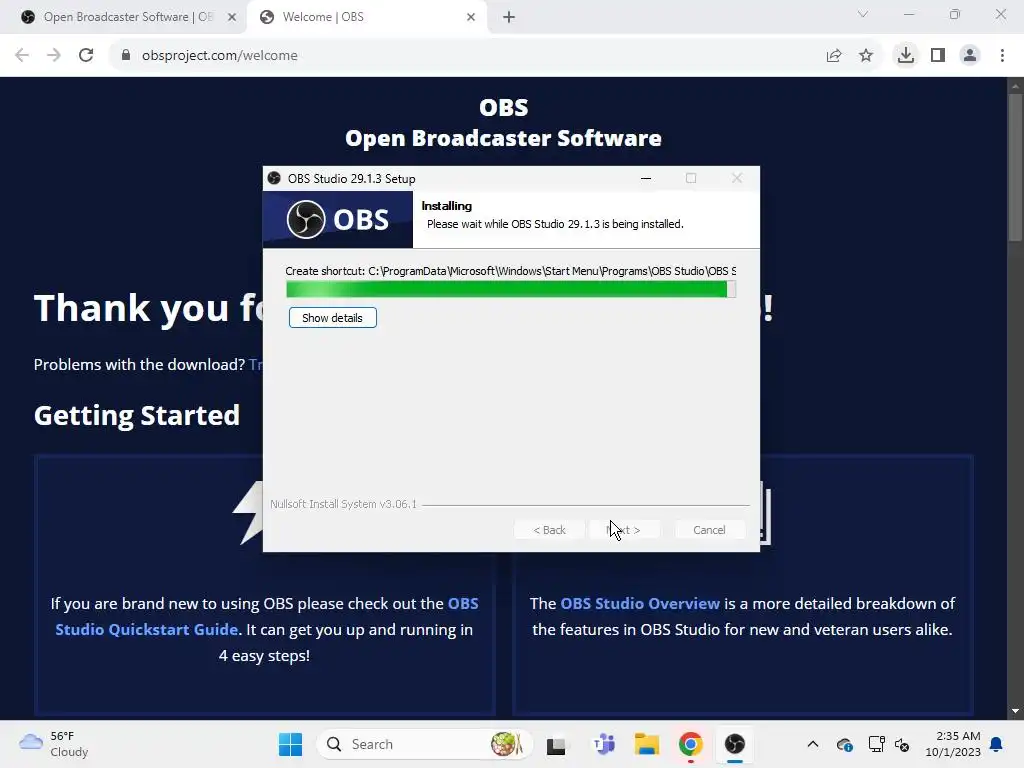
Task: Open the weather widget showing 56°F
Action: click(54, 744)
